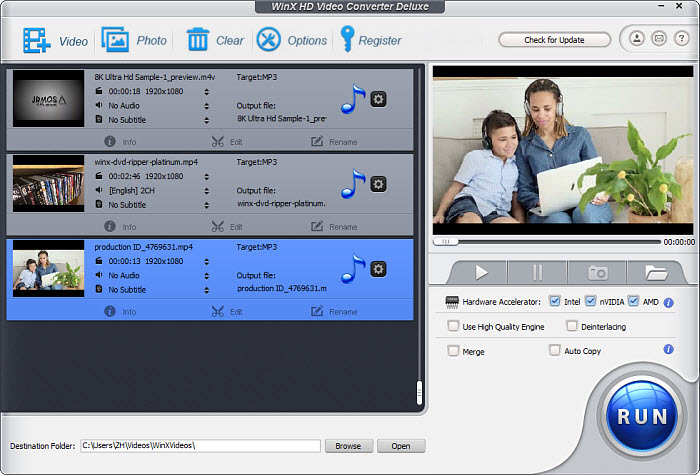700x475 pixels.
Task: Pause the preview playback
Action: point(538,272)
